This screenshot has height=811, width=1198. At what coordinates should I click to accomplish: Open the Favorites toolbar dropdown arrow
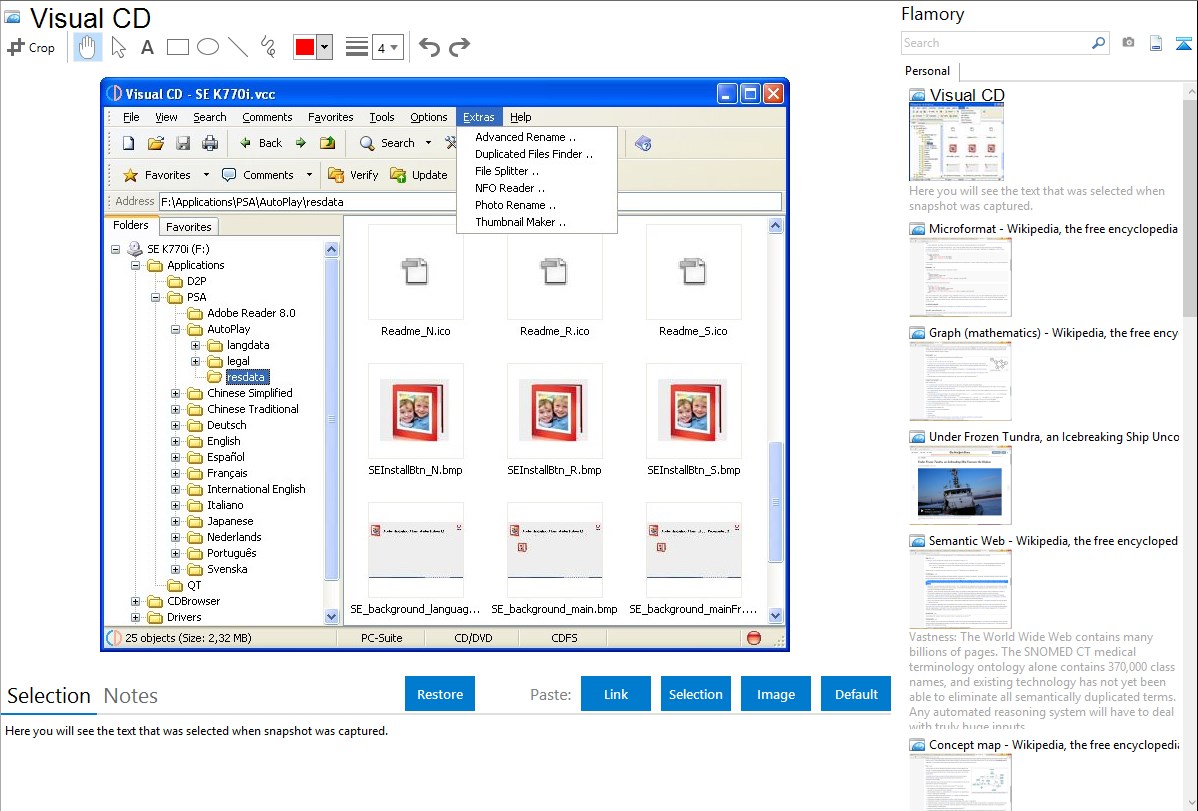tap(206, 175)
